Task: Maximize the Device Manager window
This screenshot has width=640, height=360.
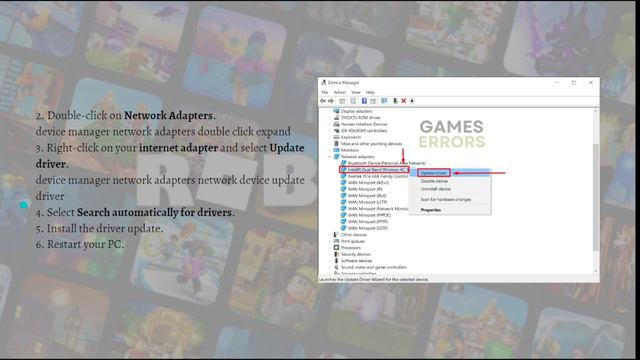Action: click(574, 82)
